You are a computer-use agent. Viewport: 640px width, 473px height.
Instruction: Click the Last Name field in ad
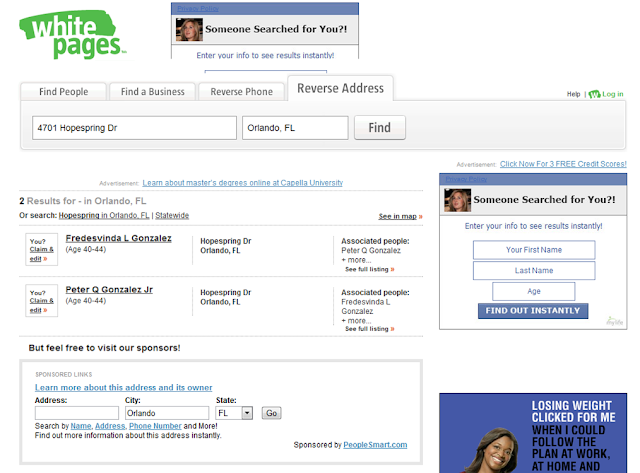point(534,271)
